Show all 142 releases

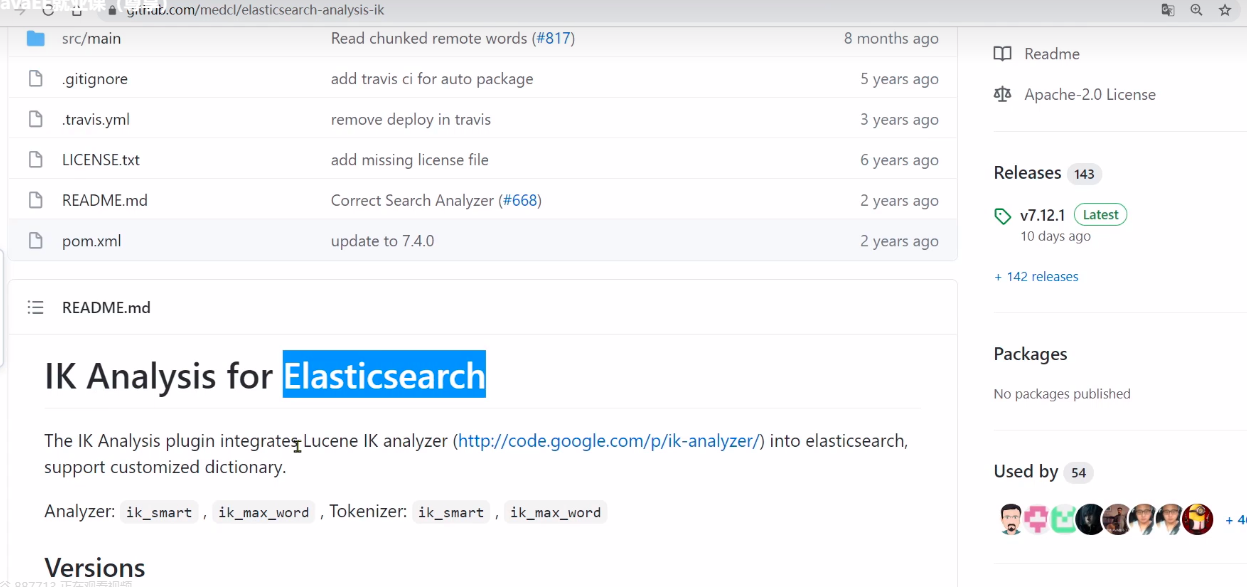(x=1036, y=277)
